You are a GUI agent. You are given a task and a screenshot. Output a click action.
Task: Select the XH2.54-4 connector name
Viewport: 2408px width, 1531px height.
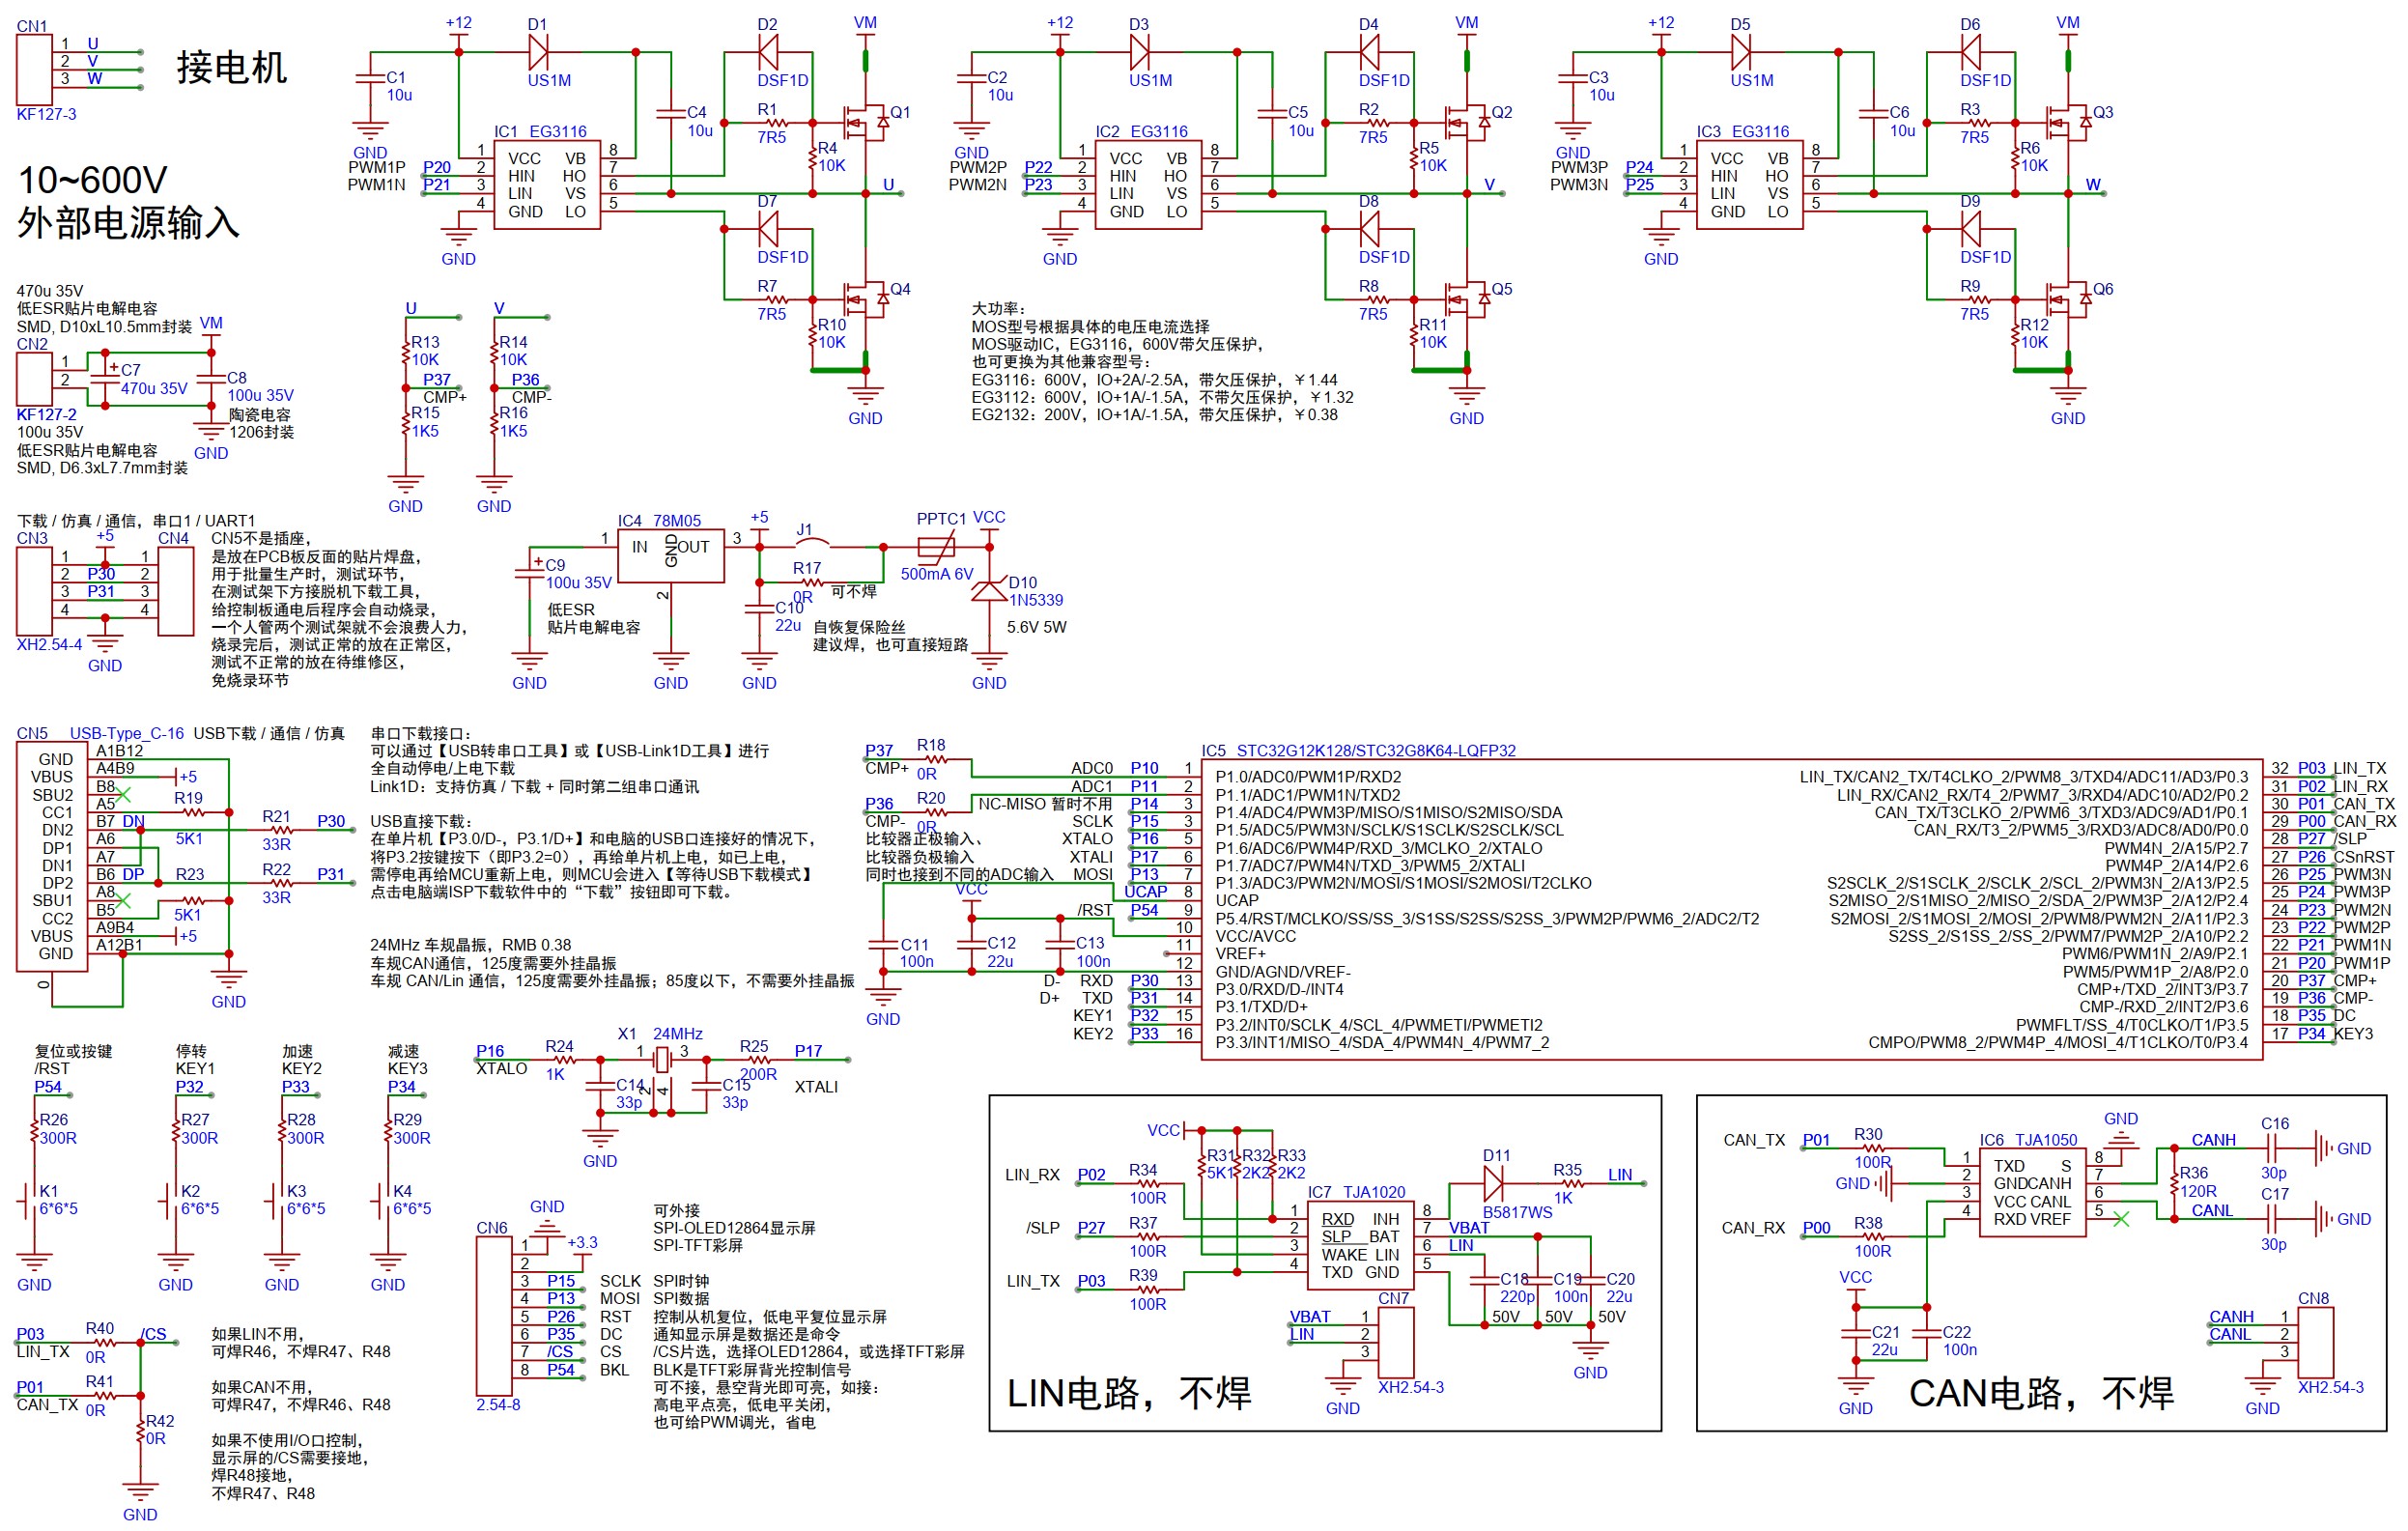tap(49, 644)
